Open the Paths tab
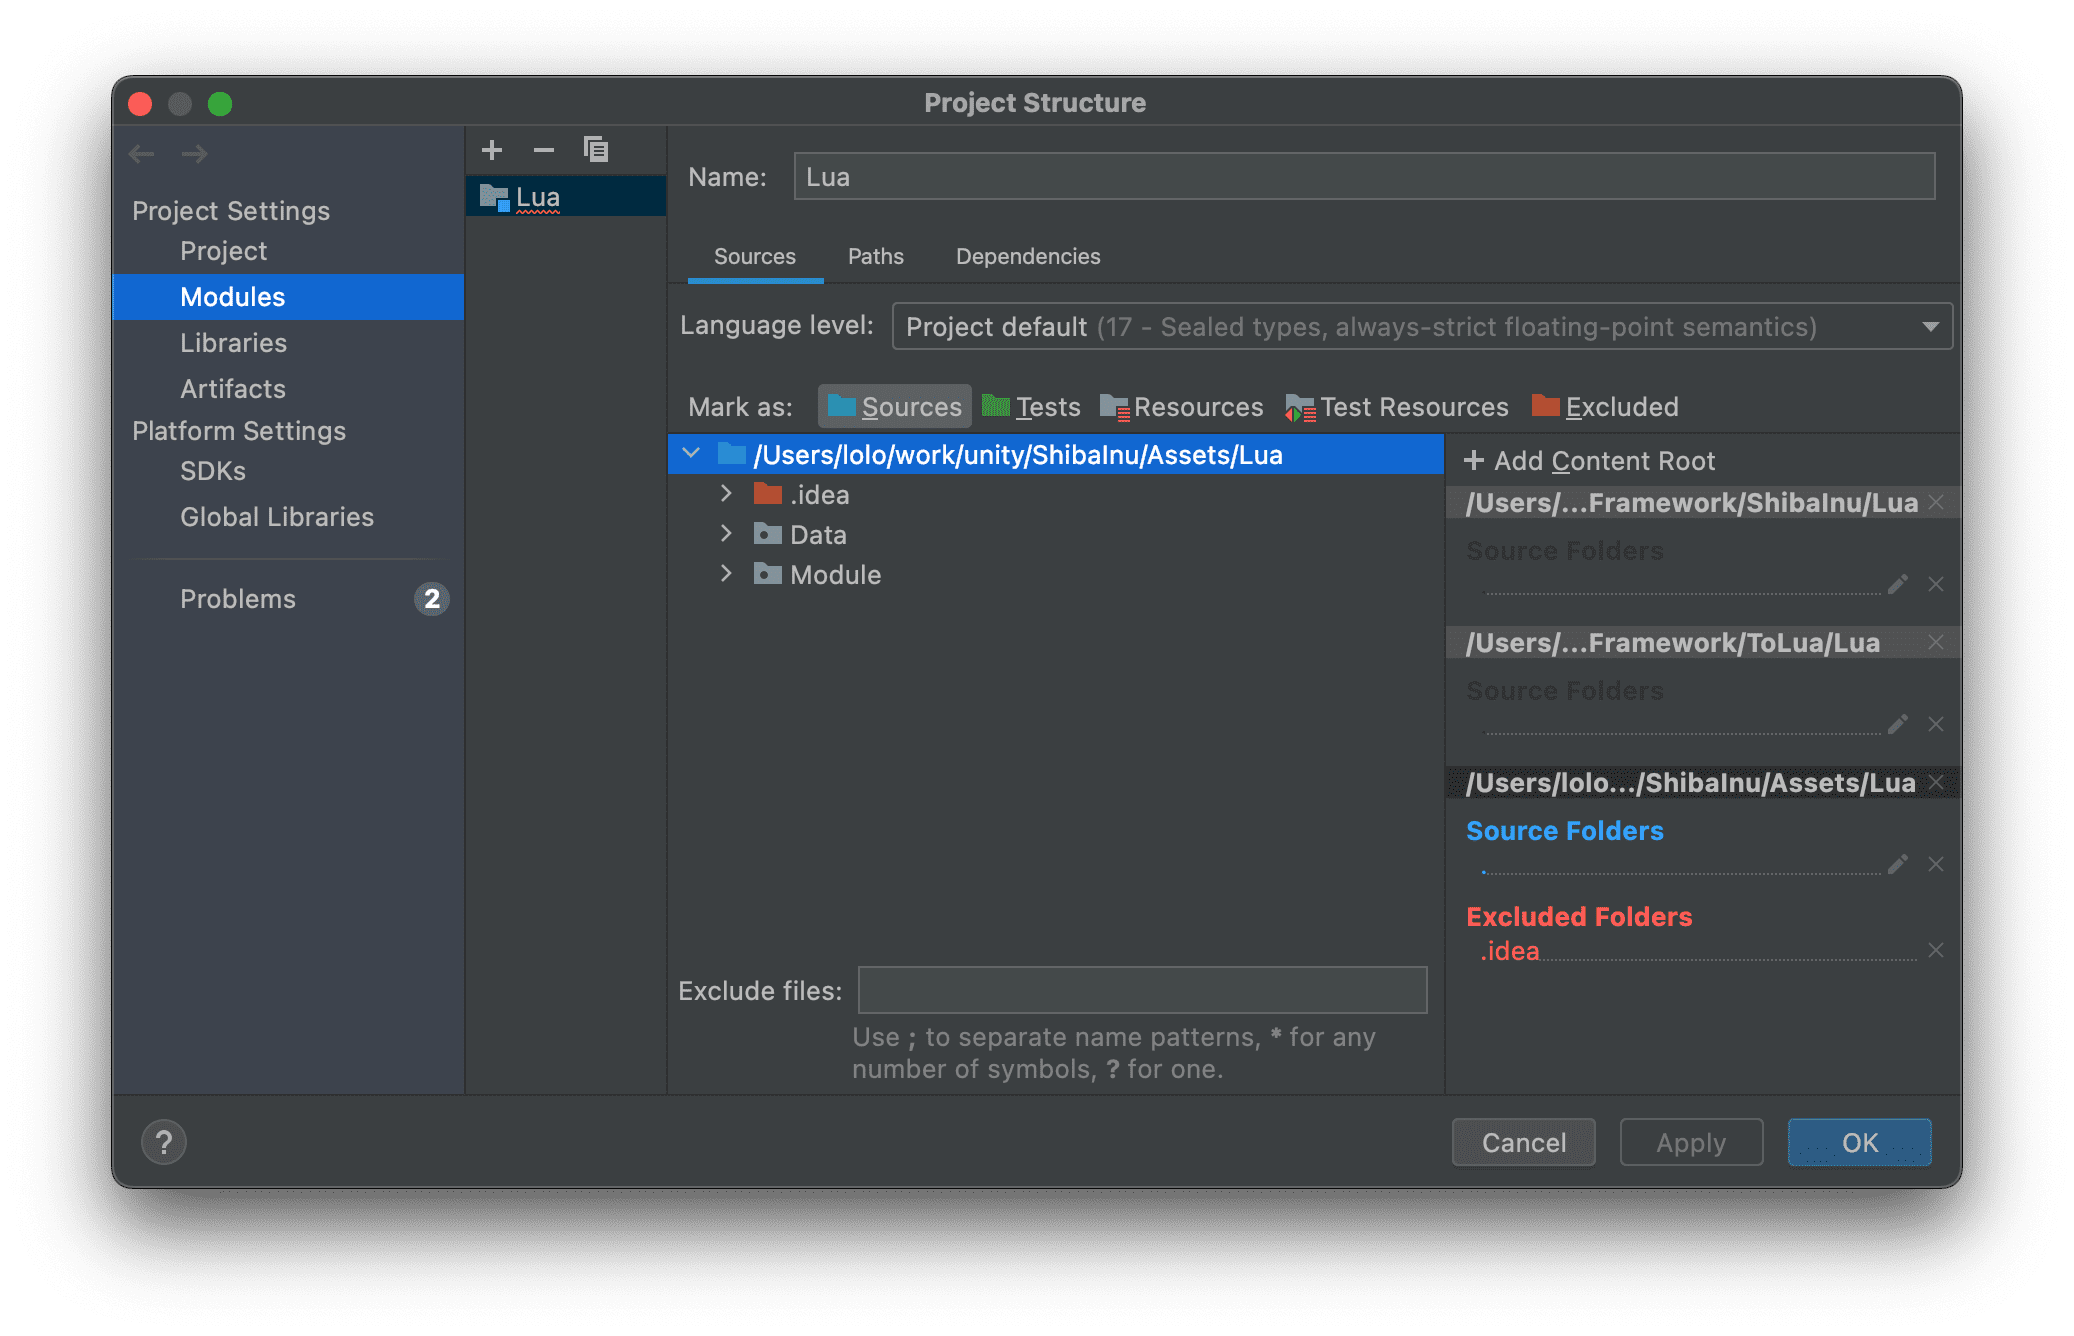2074x1336 pixels. (875, 257)
